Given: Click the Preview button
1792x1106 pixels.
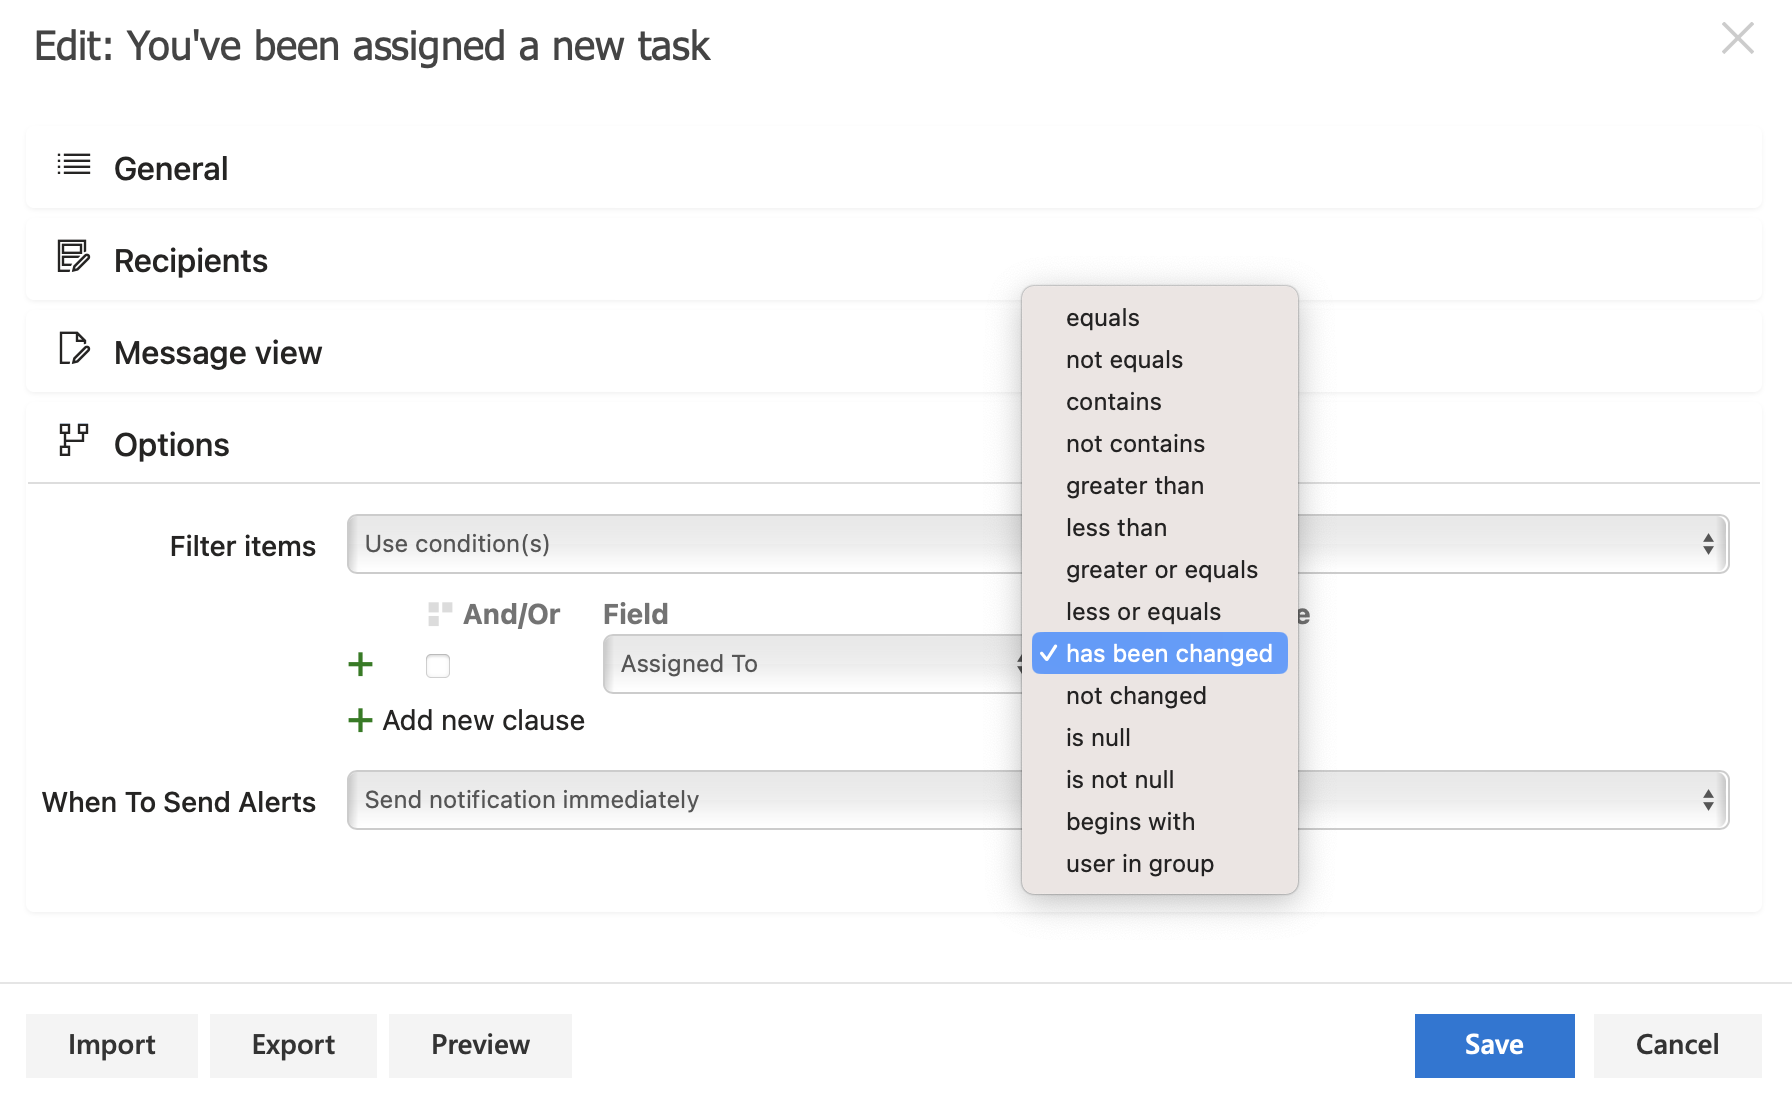Looking at the screenshot, I should click(x=480, y=1044).
